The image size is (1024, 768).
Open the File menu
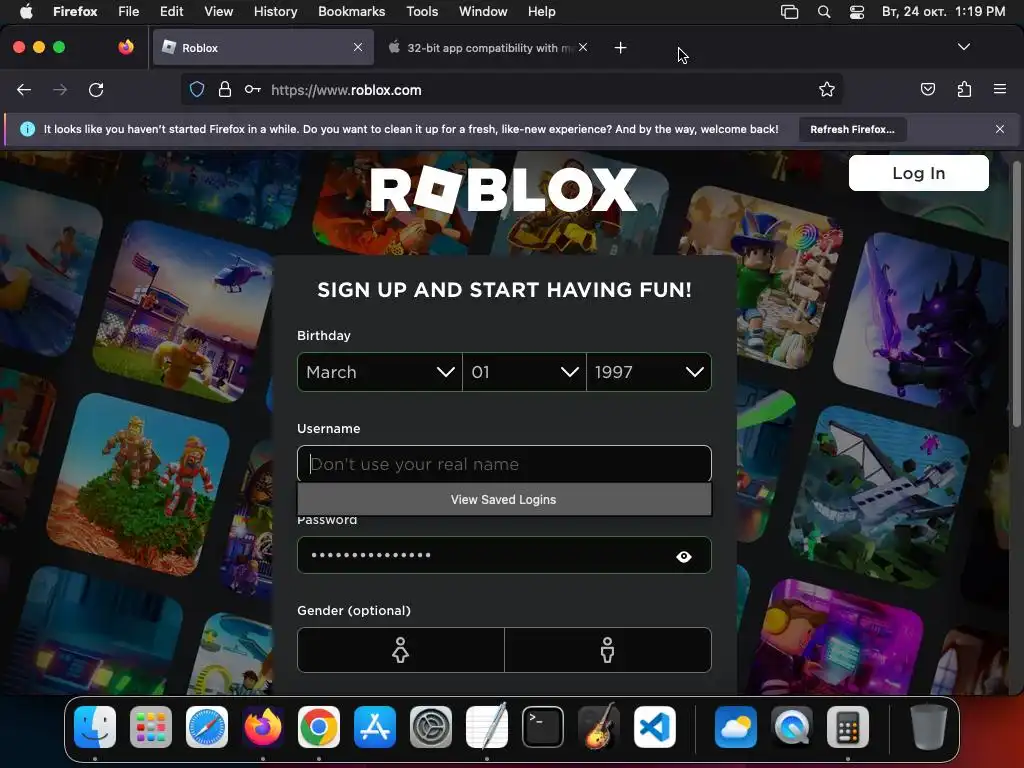click(x=129, y=11)
